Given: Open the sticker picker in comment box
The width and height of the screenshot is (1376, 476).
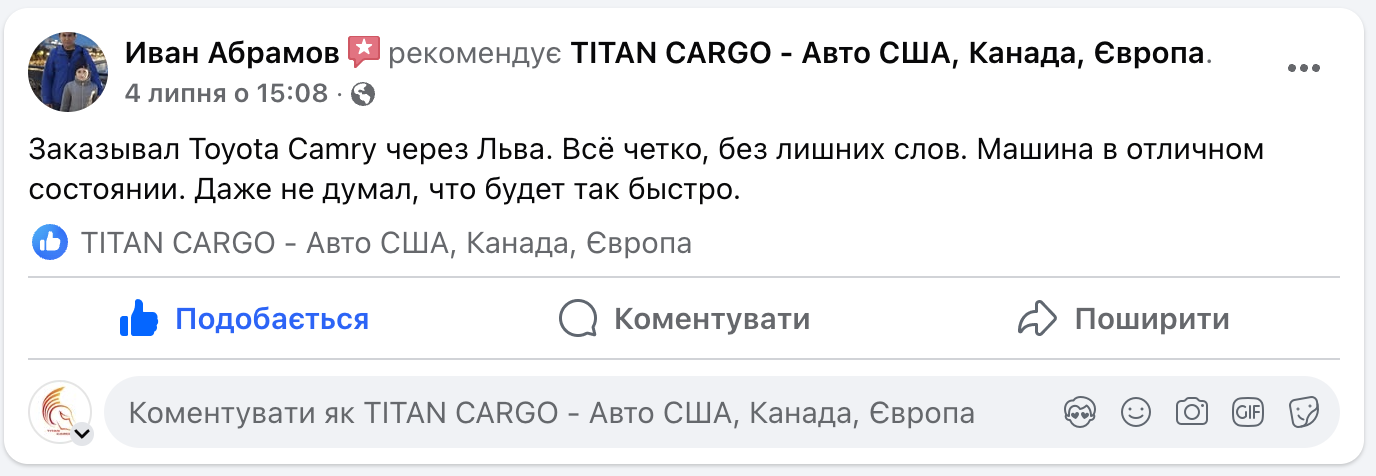Looking at the screenshot, I should [x=1303, y=411].
